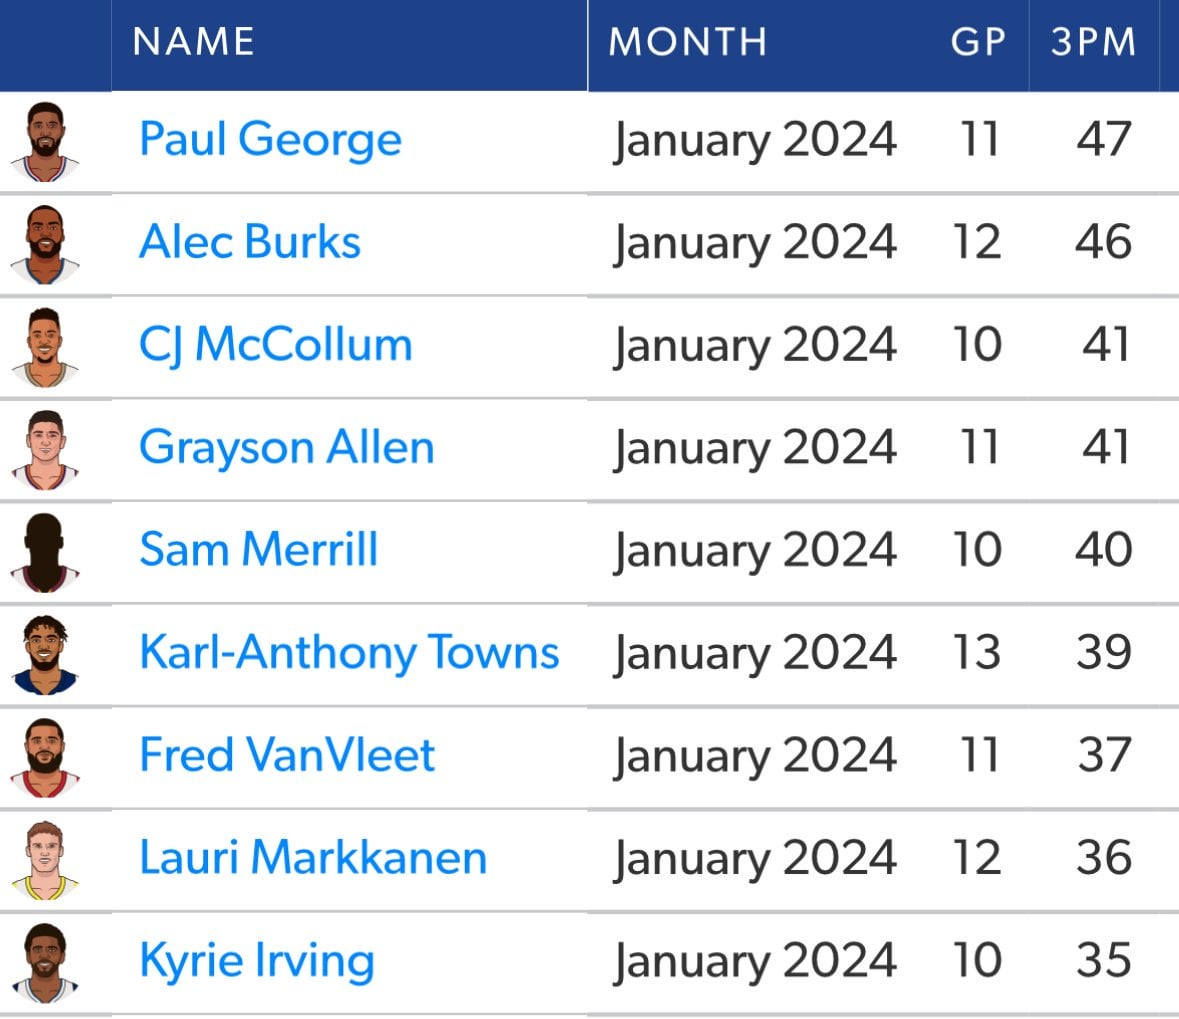Open Karl-Anthony Towns name link
The width and height of the screenshot is (1179, 1019).
point(349,653)
